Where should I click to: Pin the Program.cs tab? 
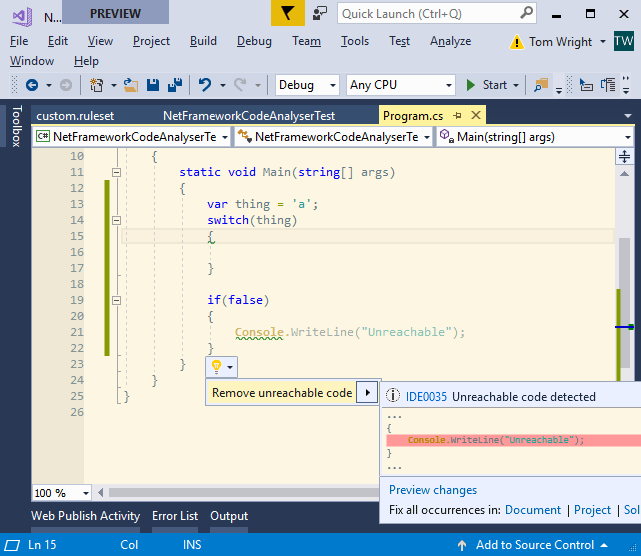[x=457, y=116]
